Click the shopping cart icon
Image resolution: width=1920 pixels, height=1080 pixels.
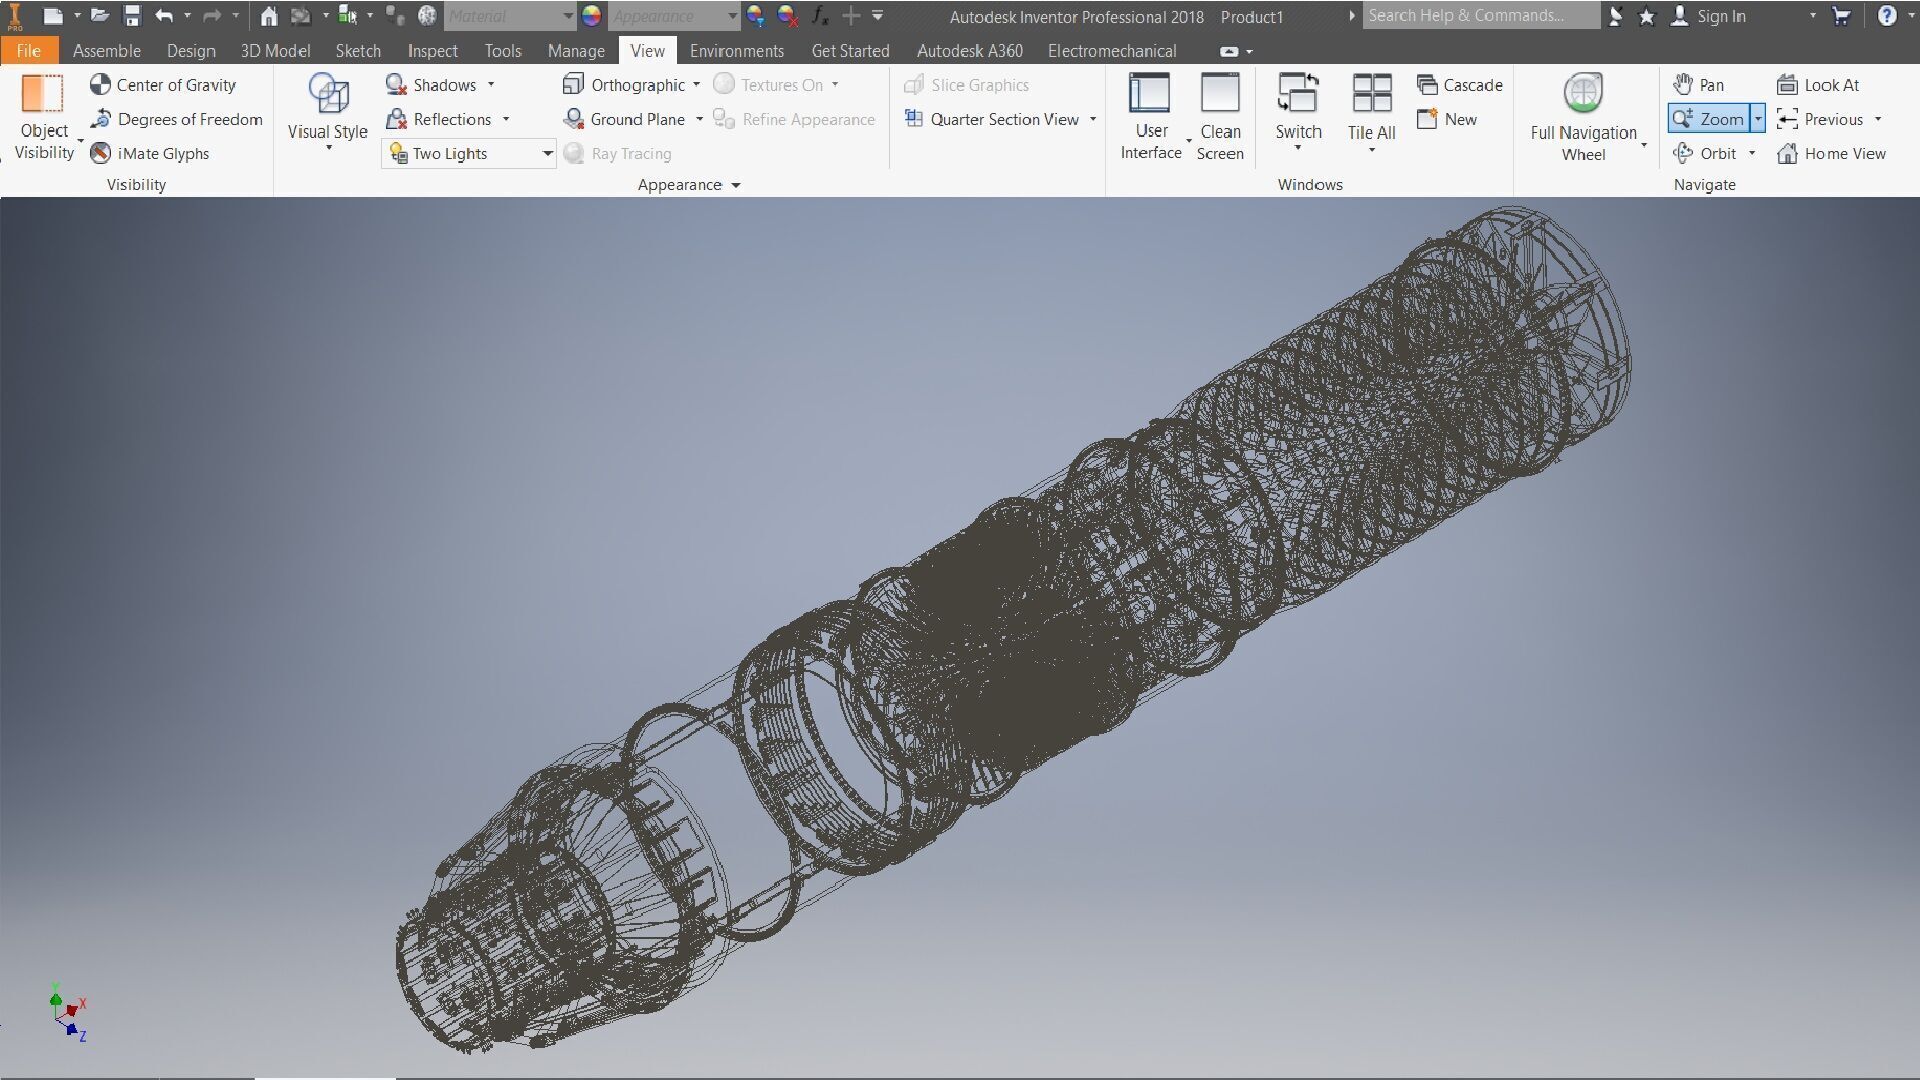(1841, 16)
